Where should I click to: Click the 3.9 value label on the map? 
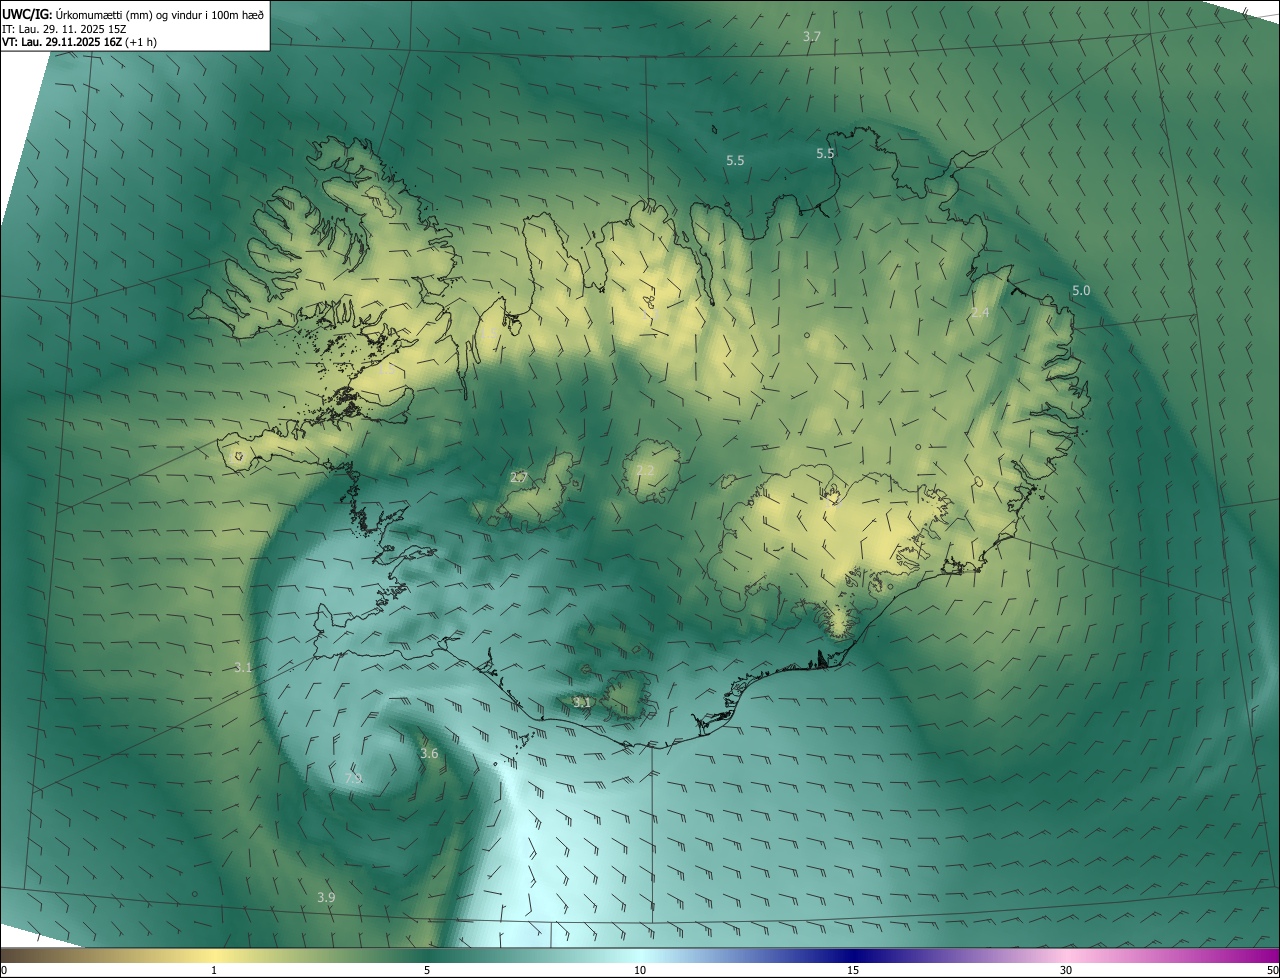click(326, 897)
